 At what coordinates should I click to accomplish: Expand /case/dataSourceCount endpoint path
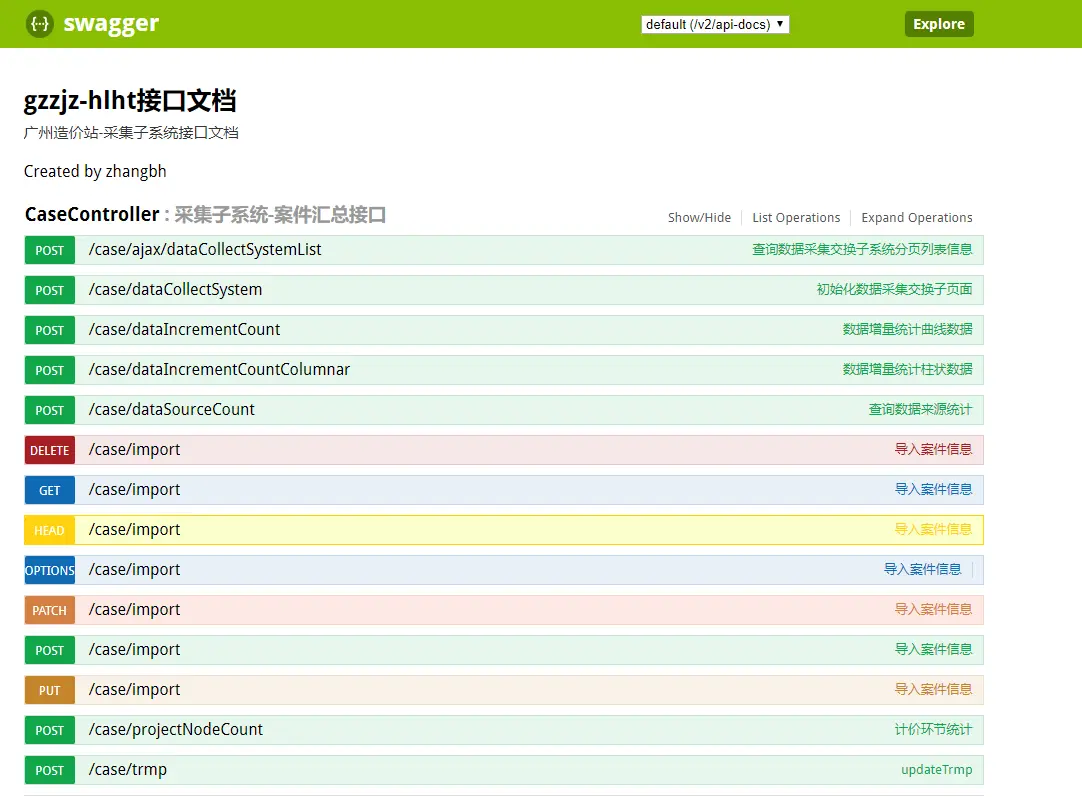click(172, 410)
